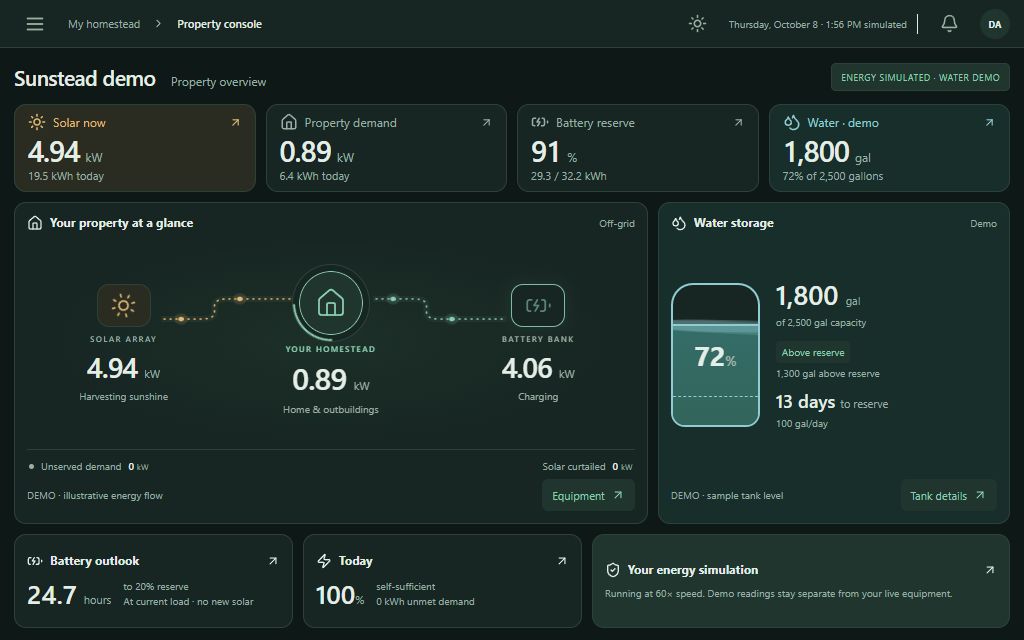Expand Battery outlook card arrow
The width and height of the screenshot is (1024, 640).
273,561
